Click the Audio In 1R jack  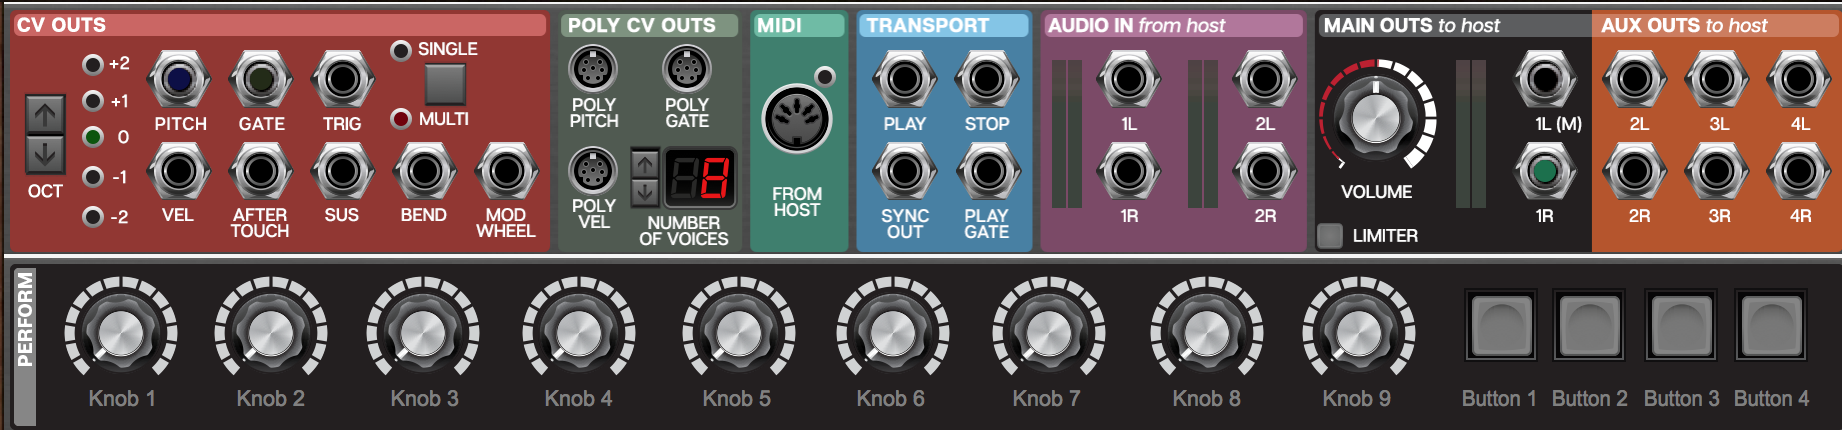coord(1129,171)
